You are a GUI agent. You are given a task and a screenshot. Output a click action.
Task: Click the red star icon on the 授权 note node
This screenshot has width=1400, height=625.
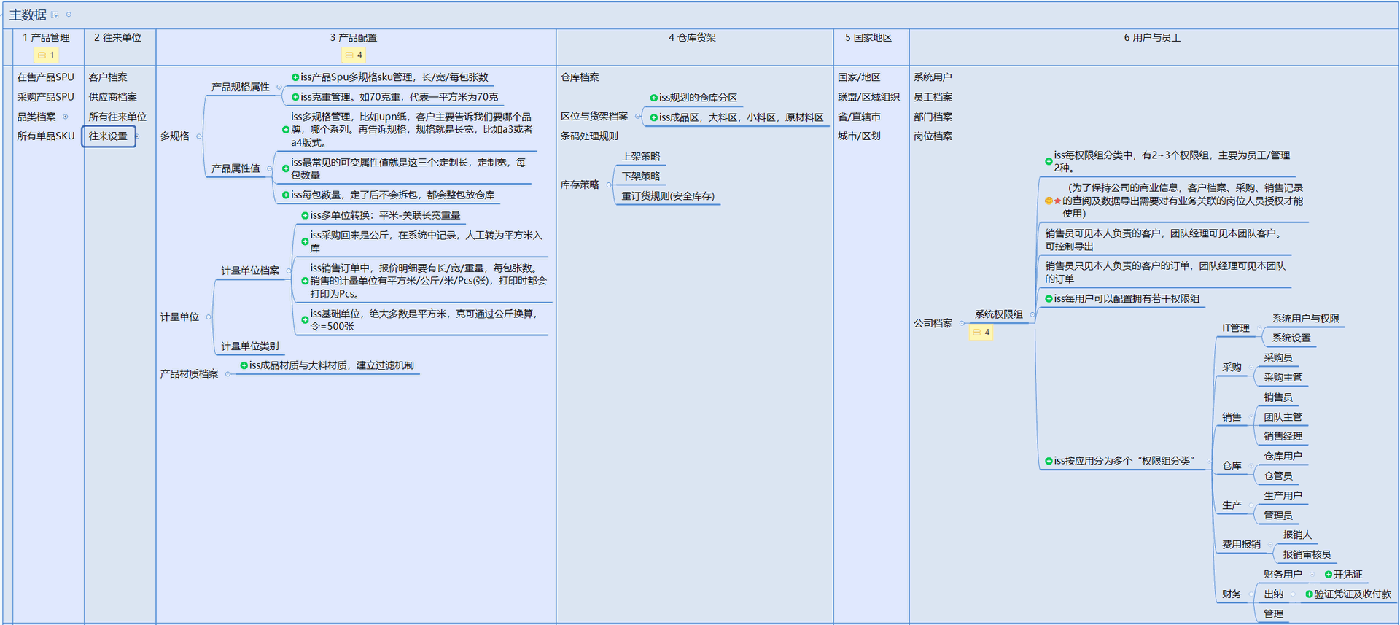1057,200
